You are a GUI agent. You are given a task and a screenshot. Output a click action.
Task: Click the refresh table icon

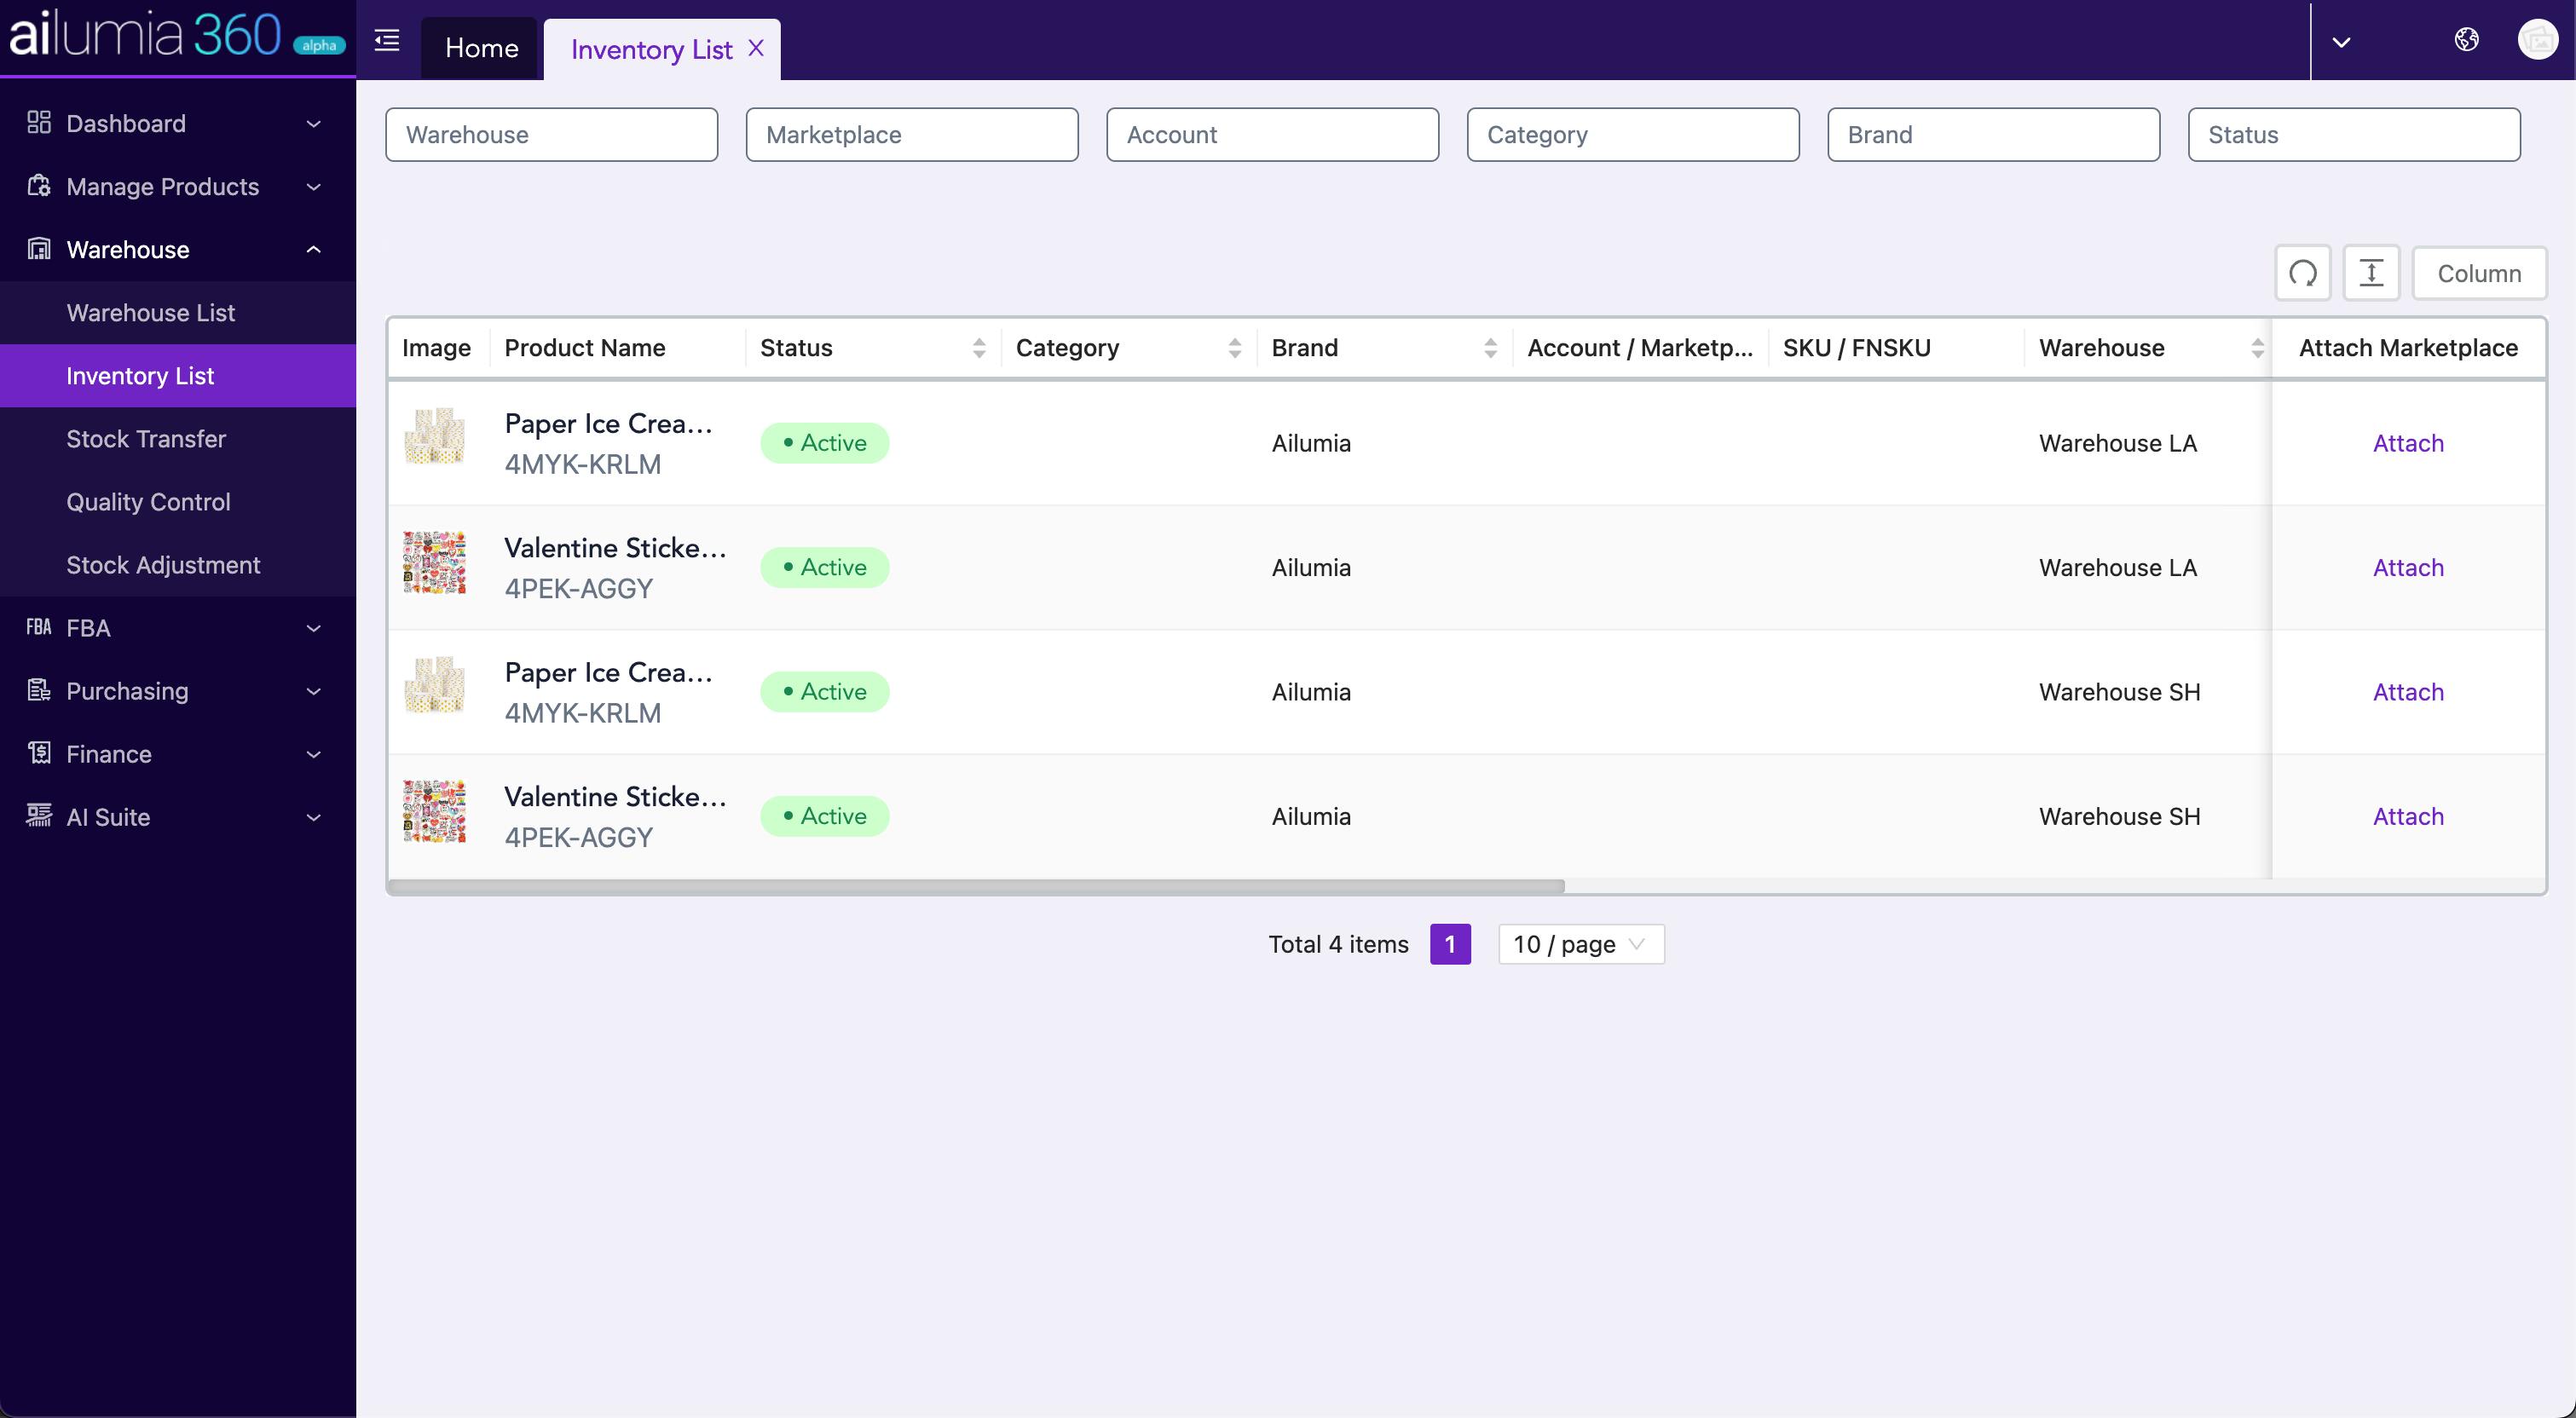2303,273
